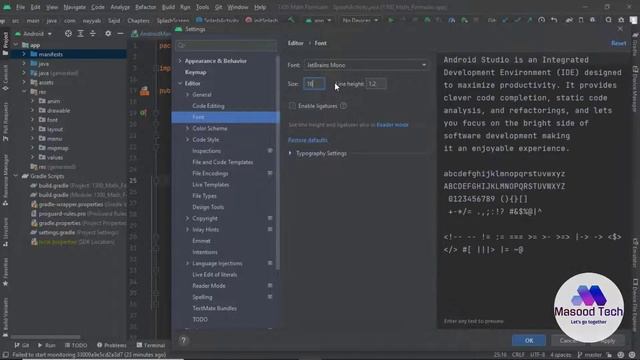640x360 pixels.
Task: Click help icon next to Enable ligatures
Action: [344, 106]
